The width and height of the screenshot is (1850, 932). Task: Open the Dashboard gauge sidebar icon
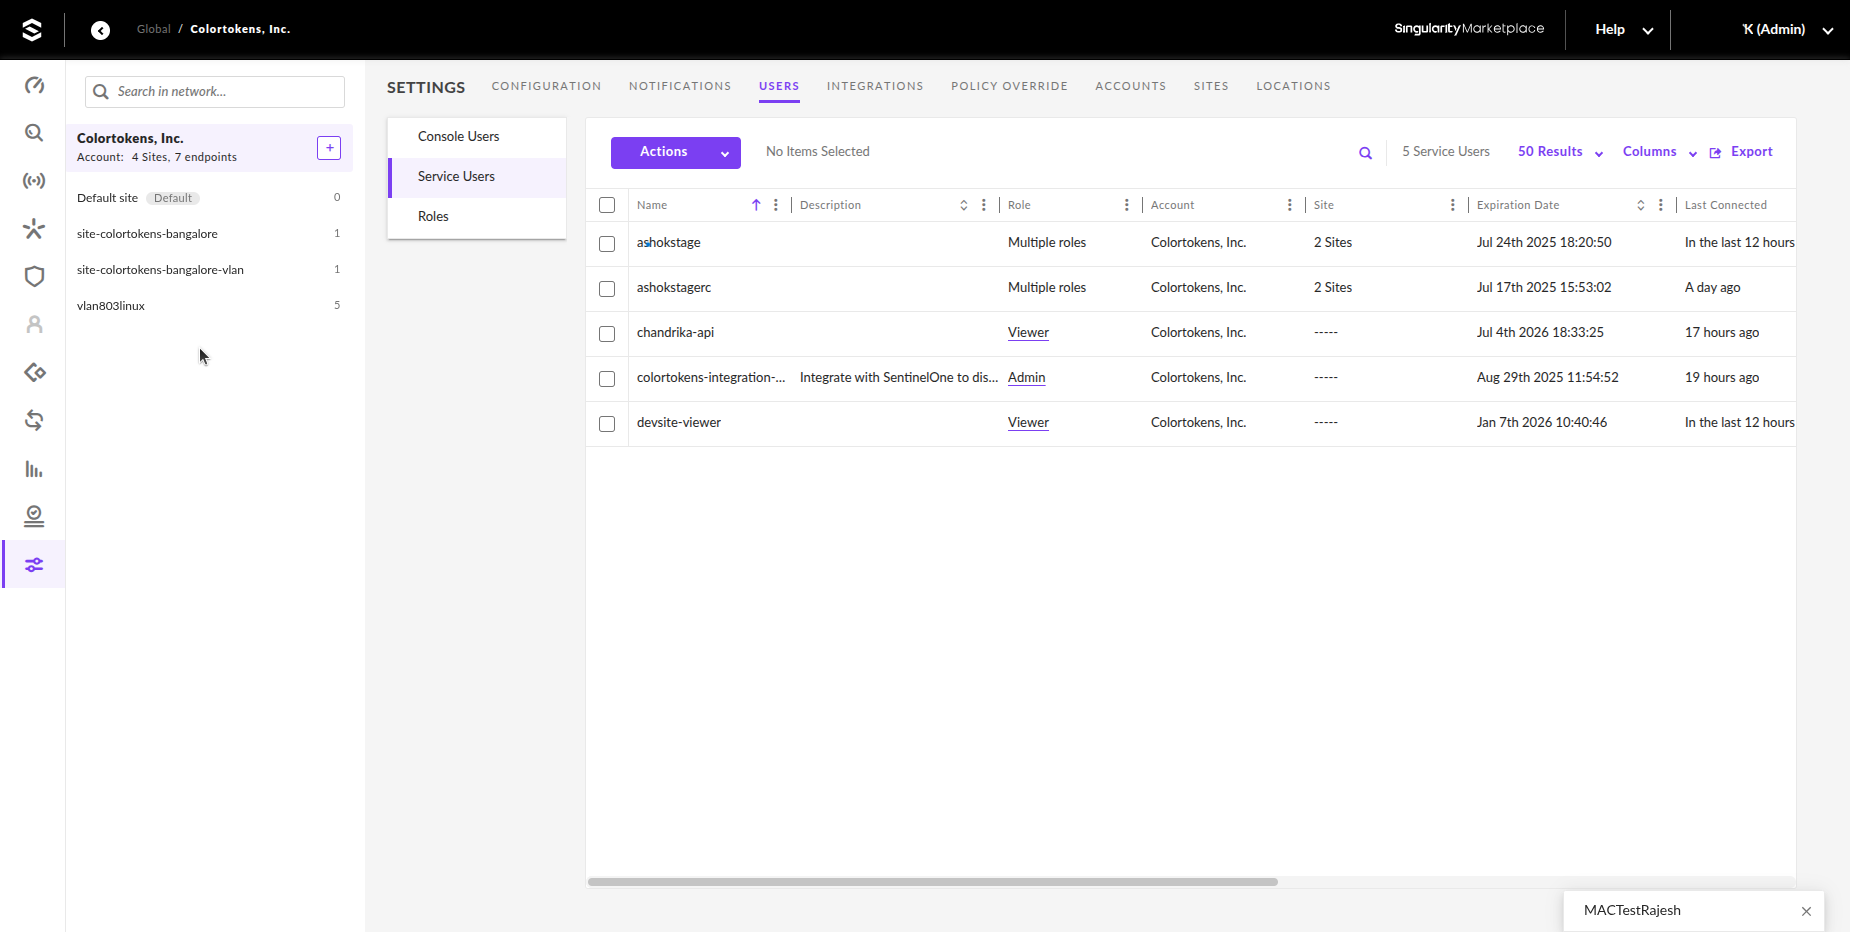(34, 85)
